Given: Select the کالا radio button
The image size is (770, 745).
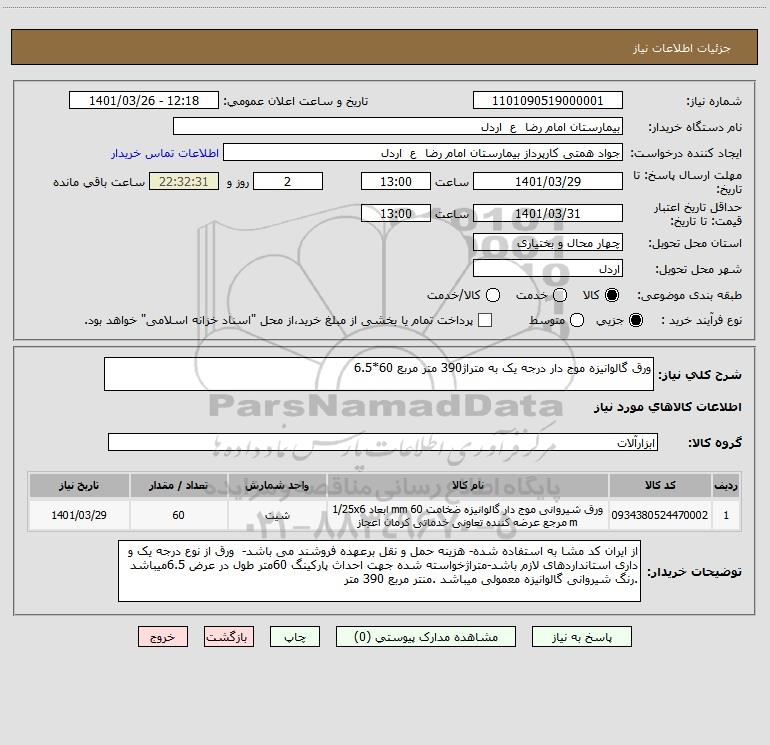Looking at the screenshot, I should [612, 295].
